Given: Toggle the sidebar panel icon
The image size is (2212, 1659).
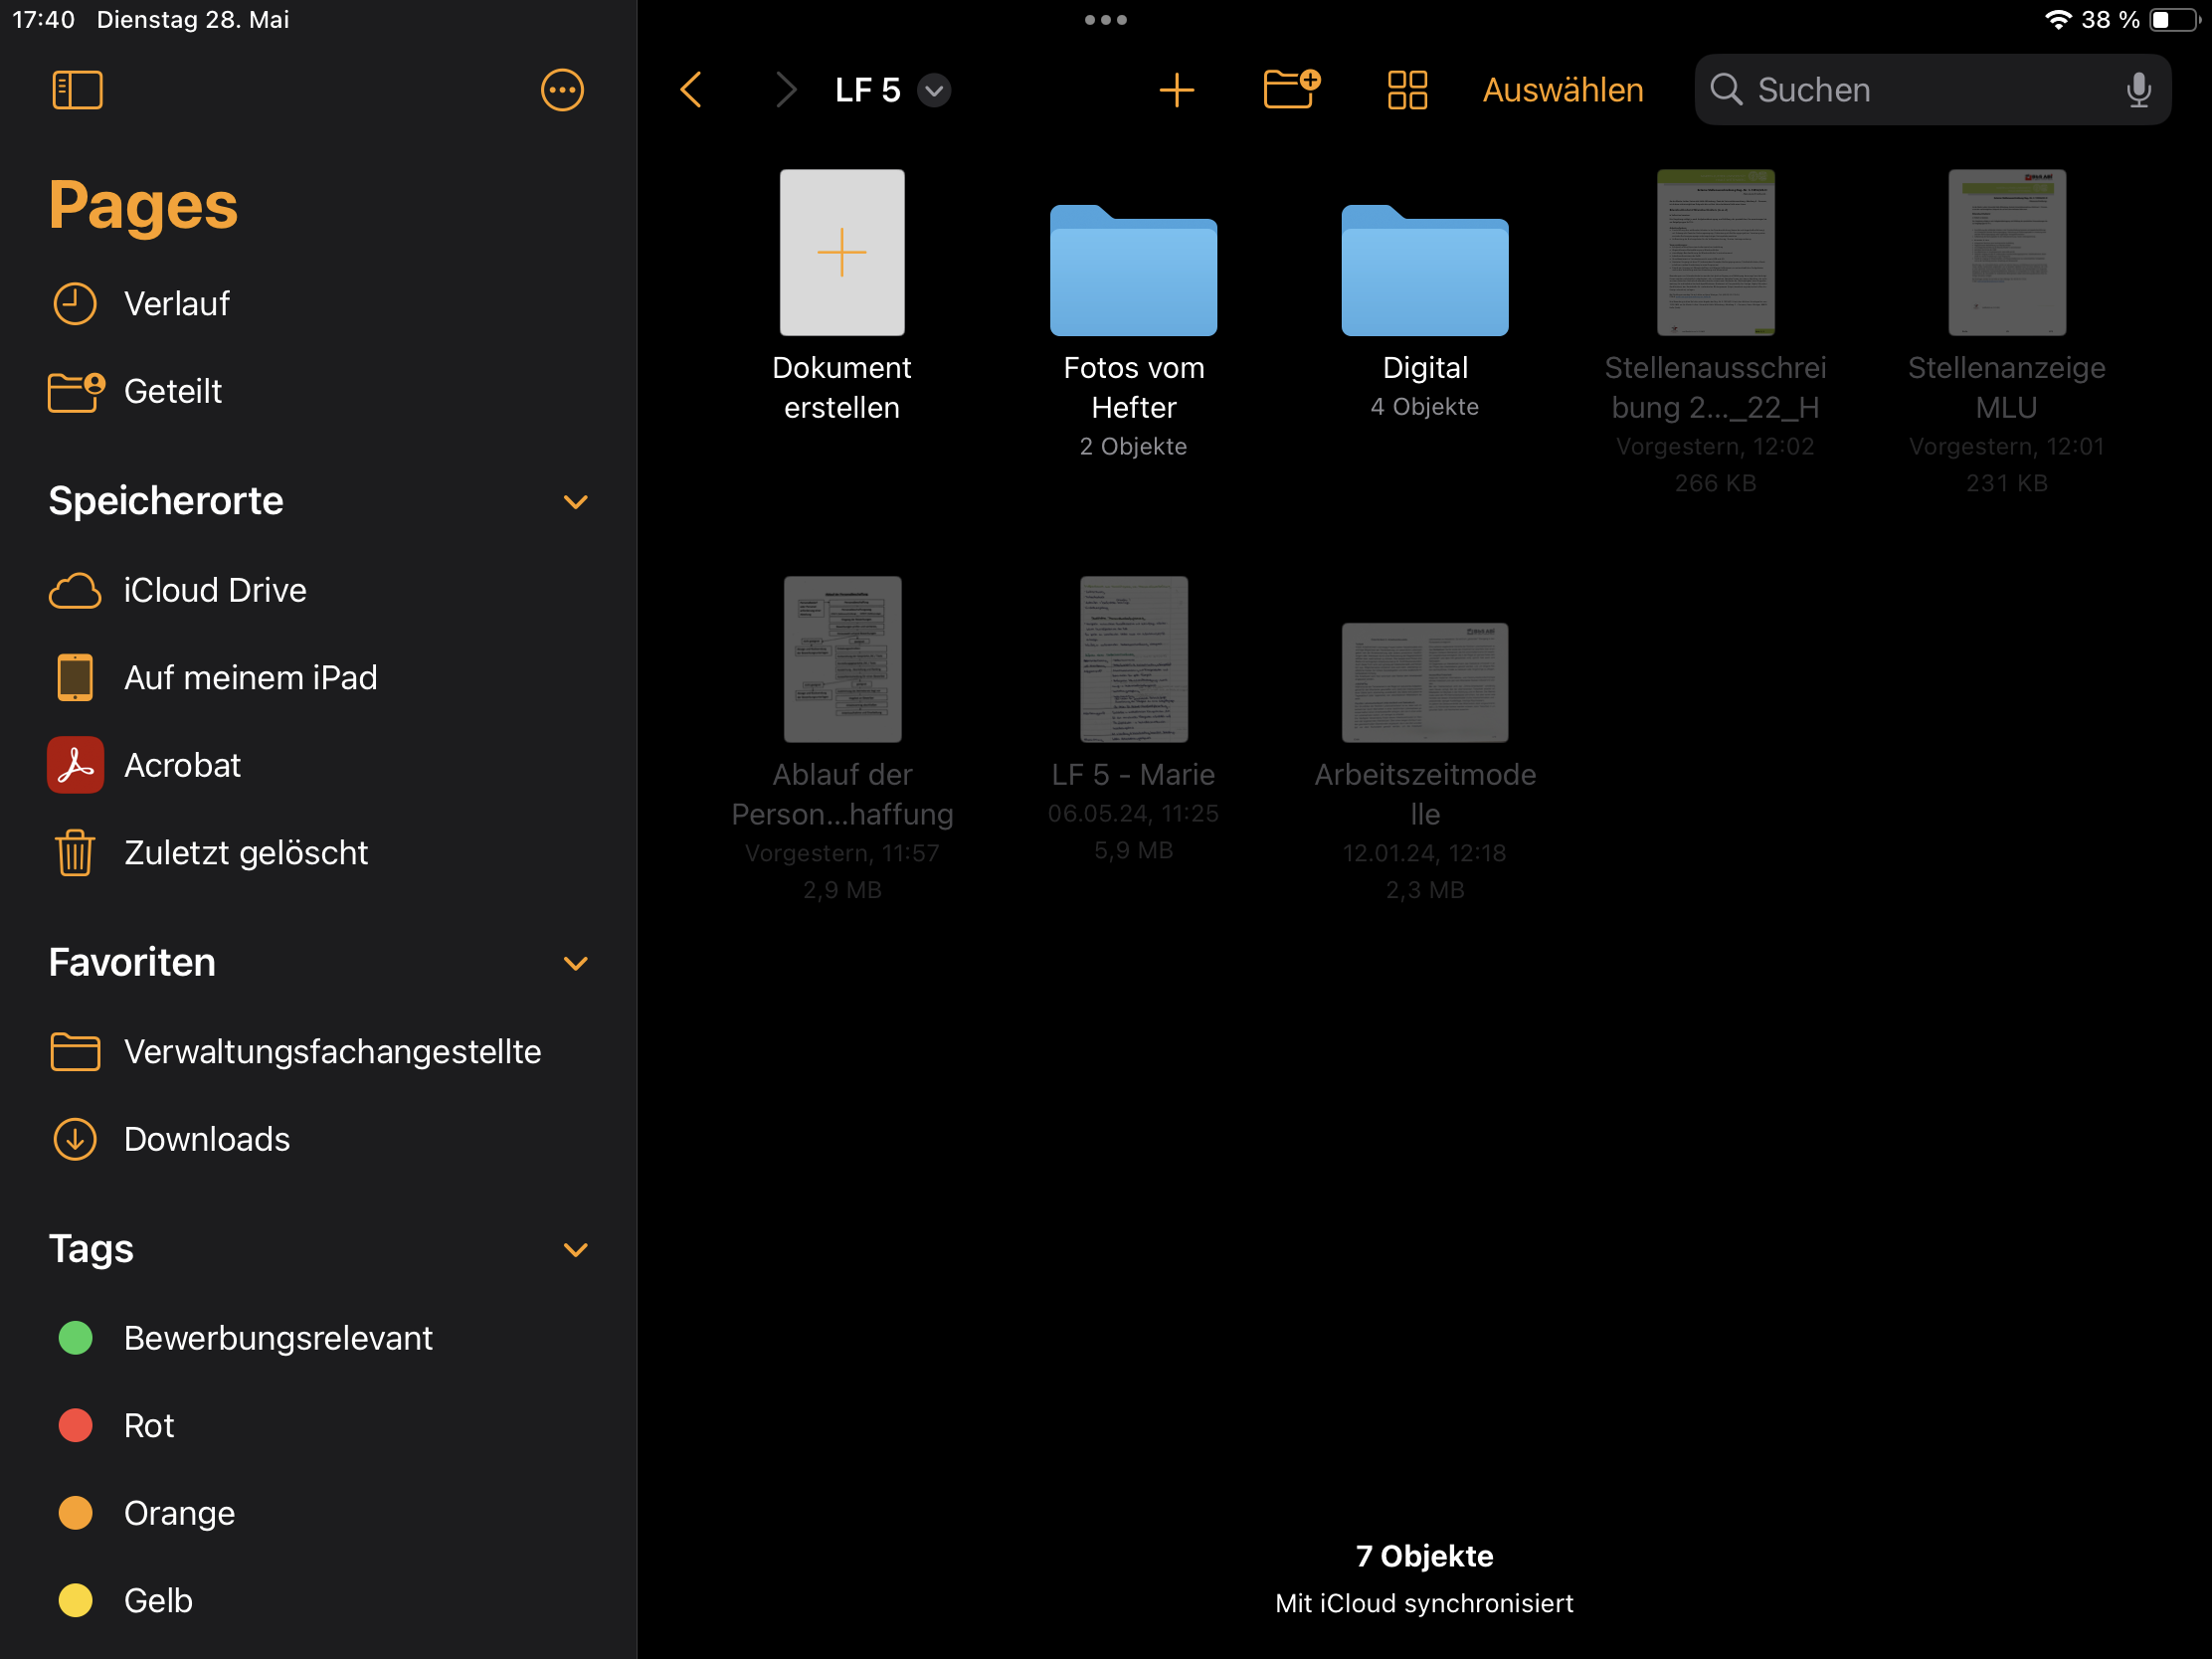Looking at the screenshot, I should pos(77,90).
